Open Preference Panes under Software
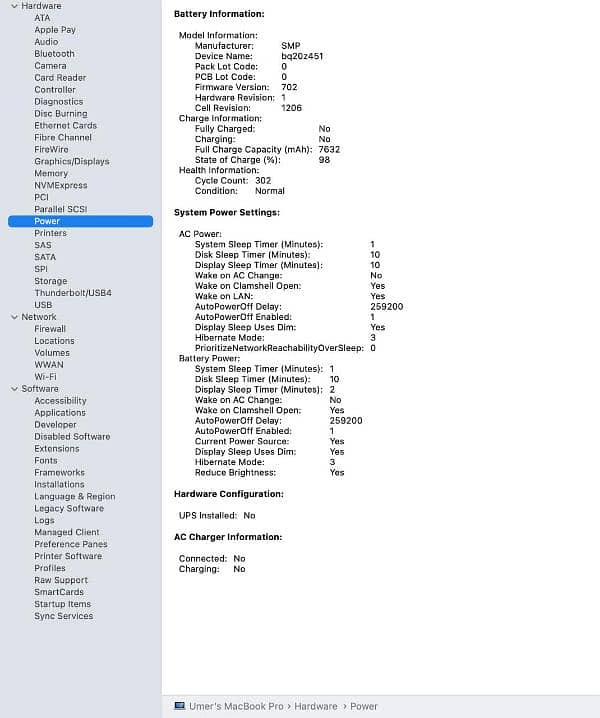 tap(70, 544)
